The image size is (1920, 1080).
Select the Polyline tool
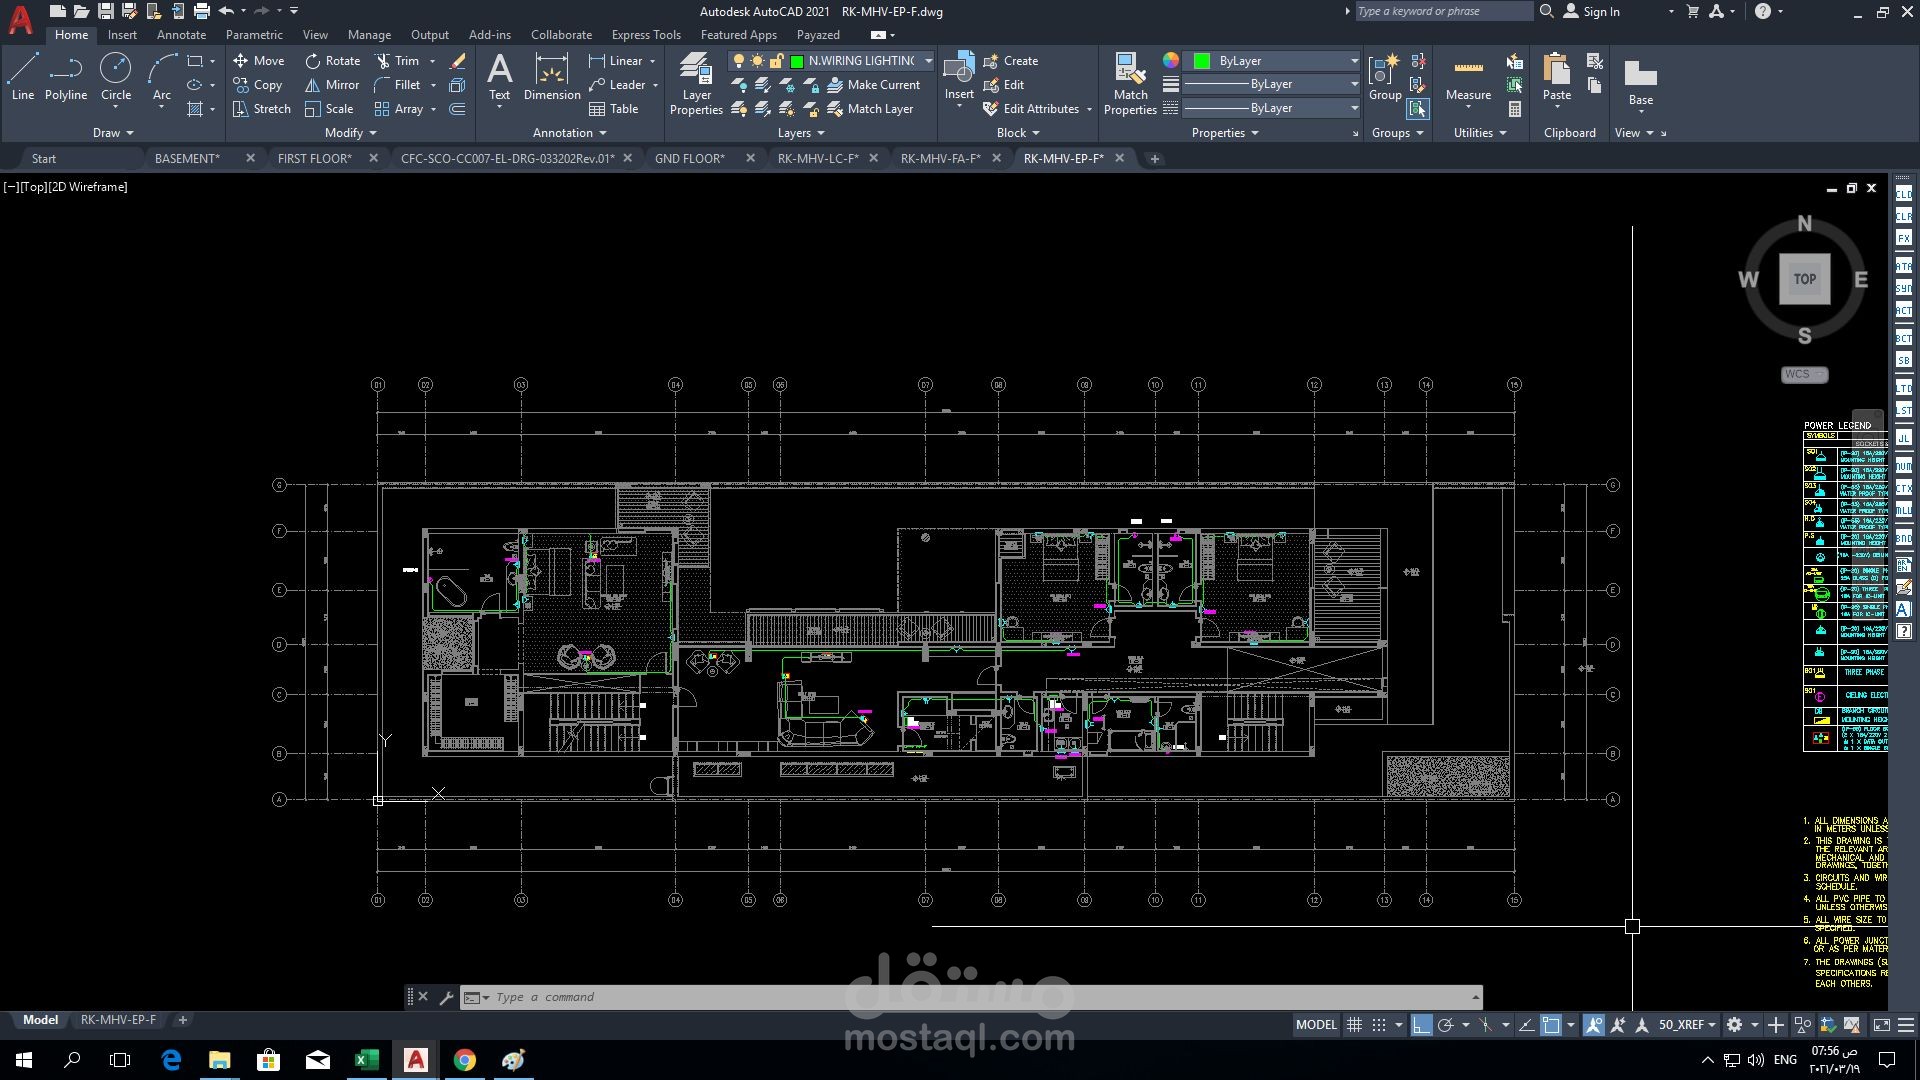[x=66, y=77]
